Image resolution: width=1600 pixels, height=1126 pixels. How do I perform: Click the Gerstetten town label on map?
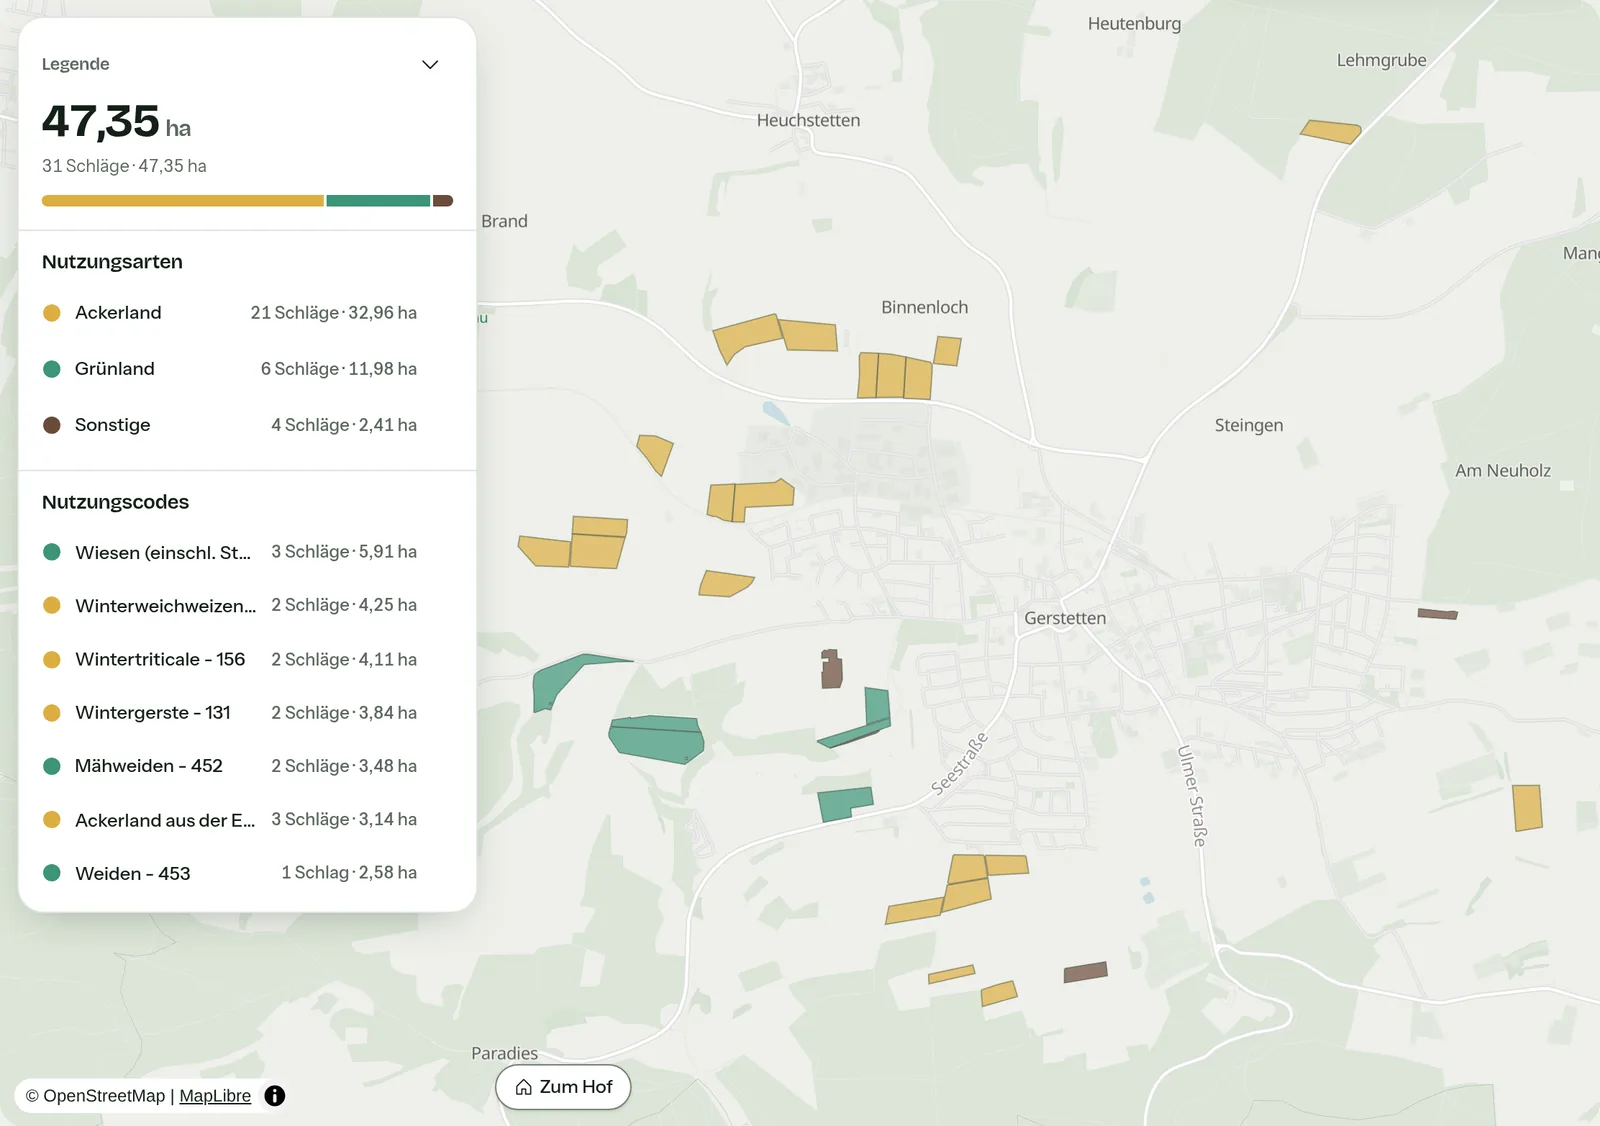[1065, 618]
